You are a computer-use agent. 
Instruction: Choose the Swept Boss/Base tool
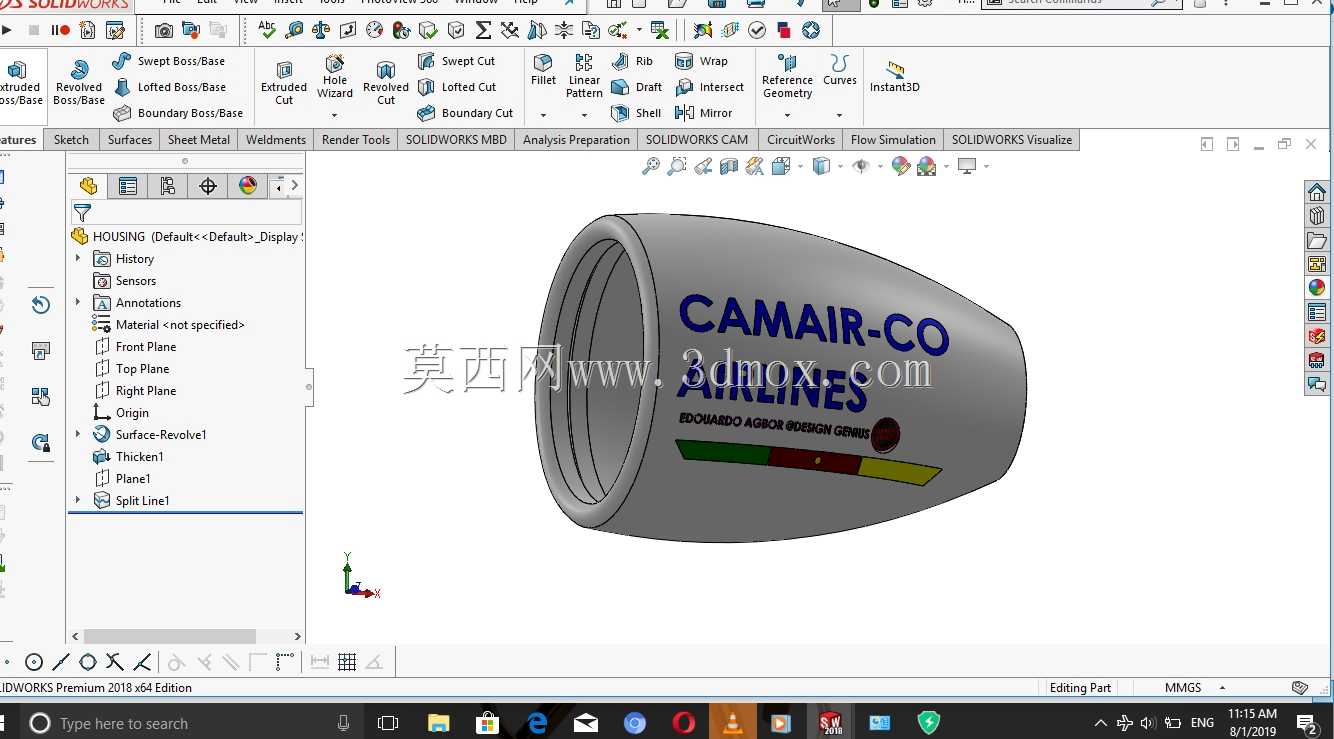coord(169,61)
